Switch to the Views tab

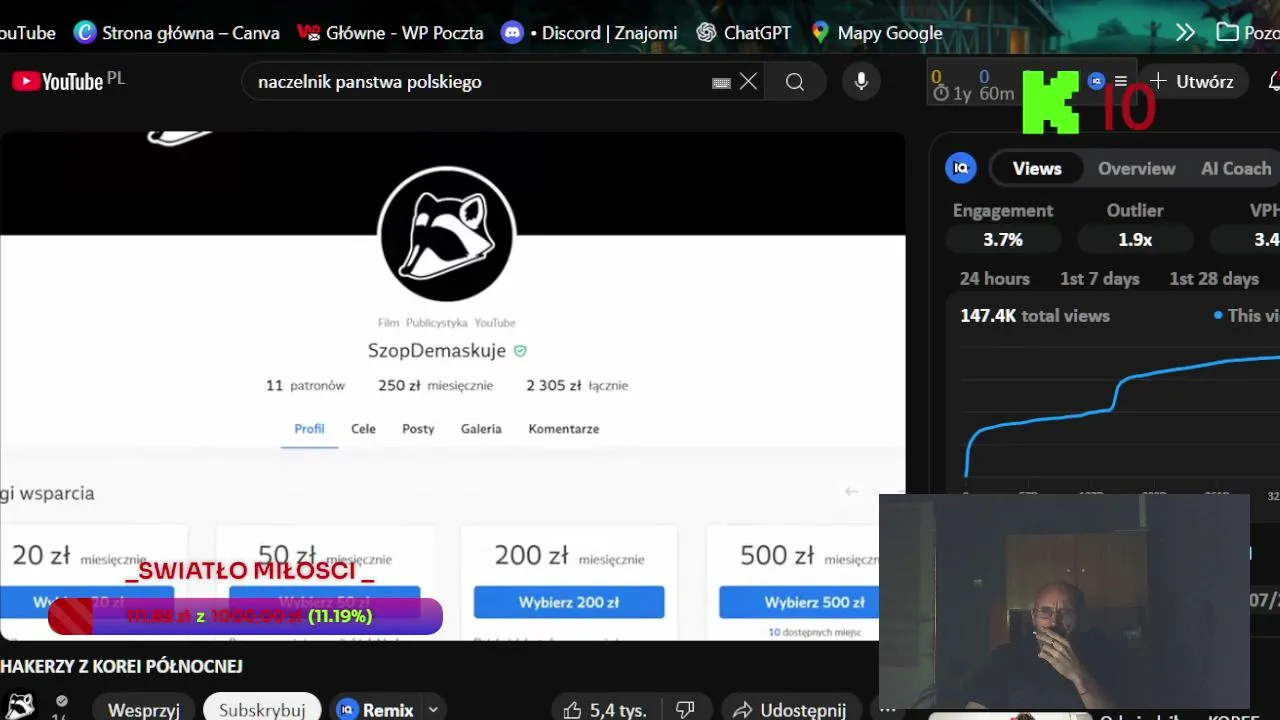1037,168
